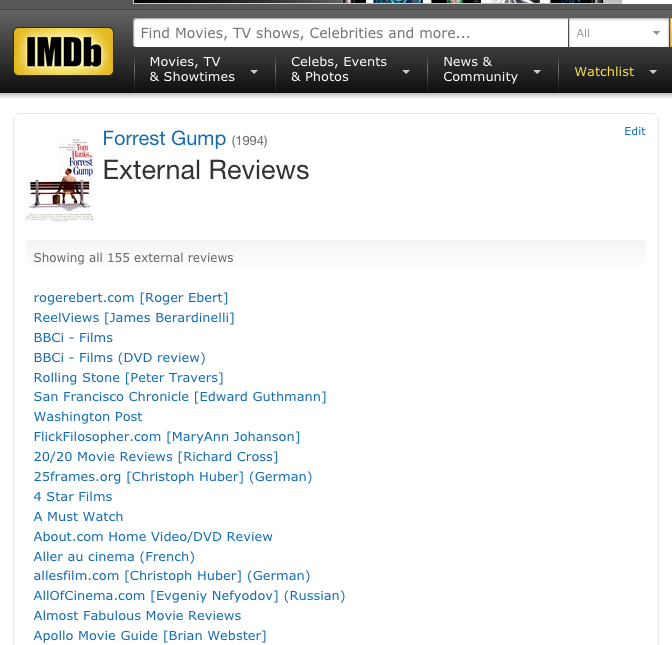The image size is (672, 645).
Task: Open the AllOfCinema.com [Evgeniy Nefyodov] review
Action: click(x=189, y=596)
